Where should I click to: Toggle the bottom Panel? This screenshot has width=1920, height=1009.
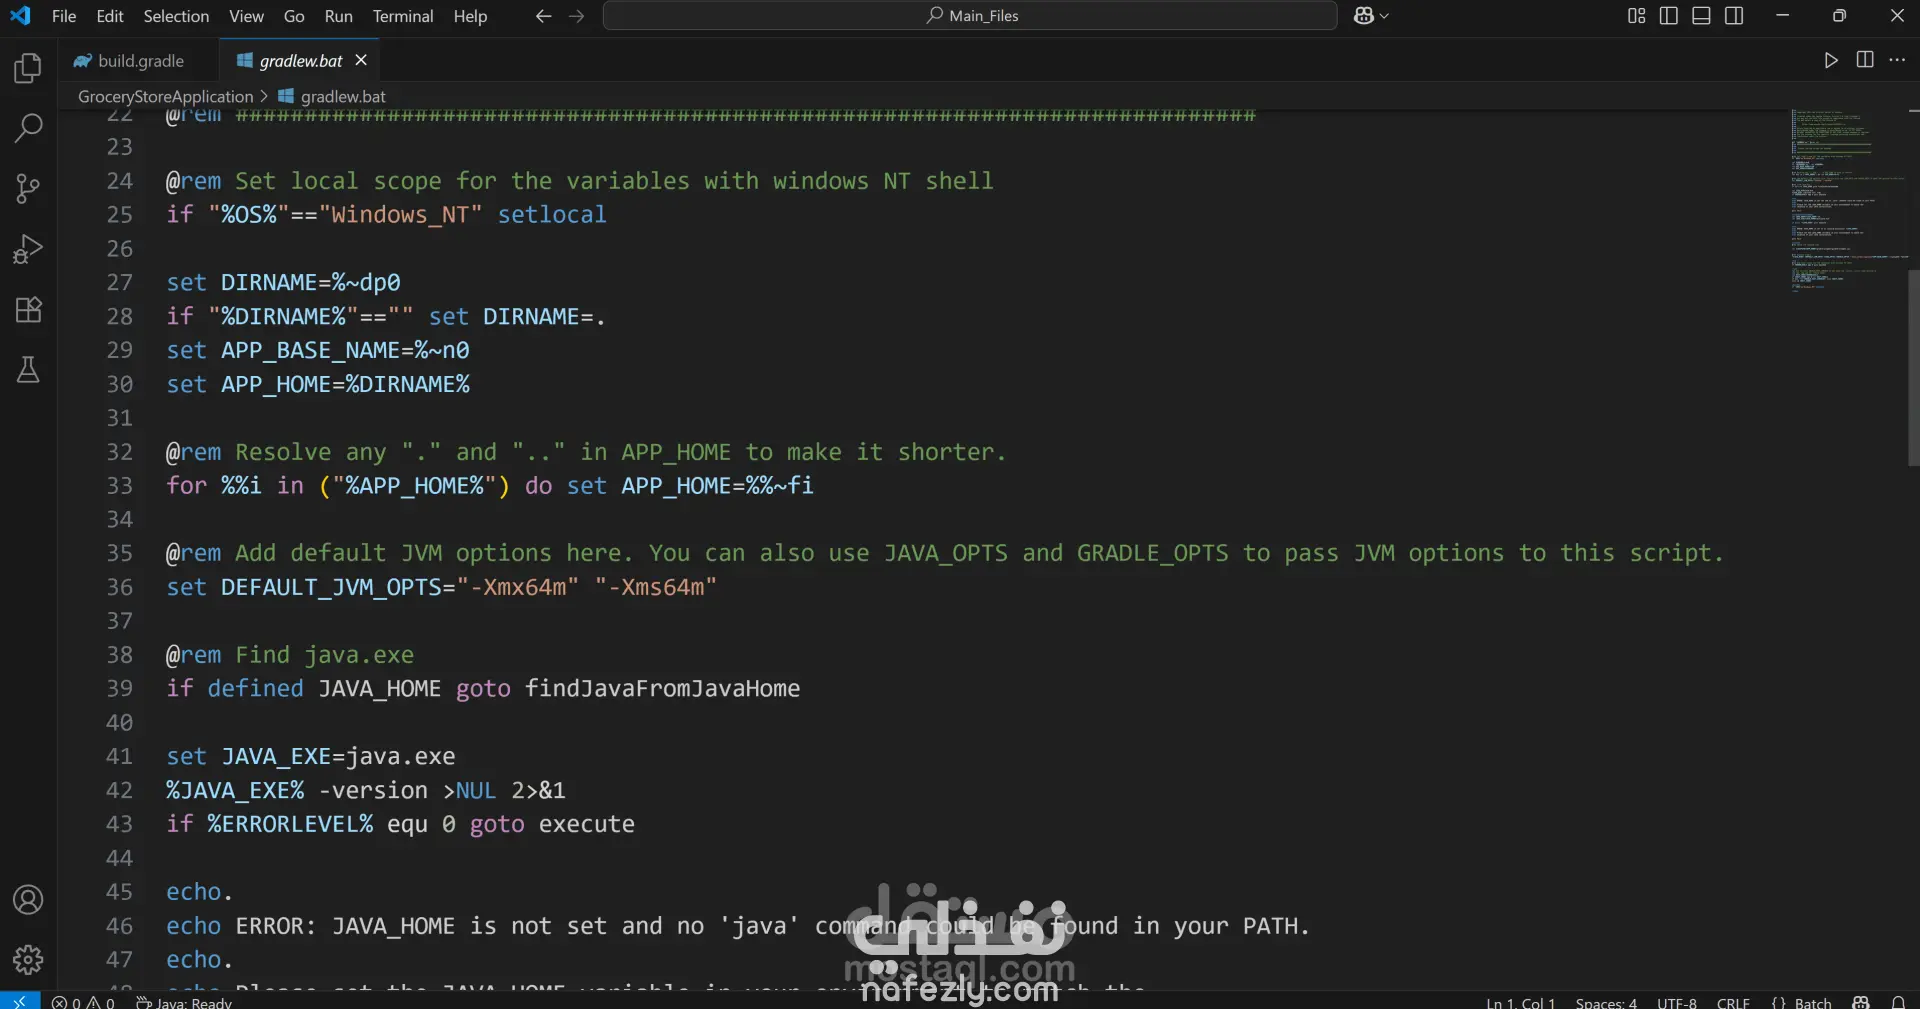coord(1701,16)
